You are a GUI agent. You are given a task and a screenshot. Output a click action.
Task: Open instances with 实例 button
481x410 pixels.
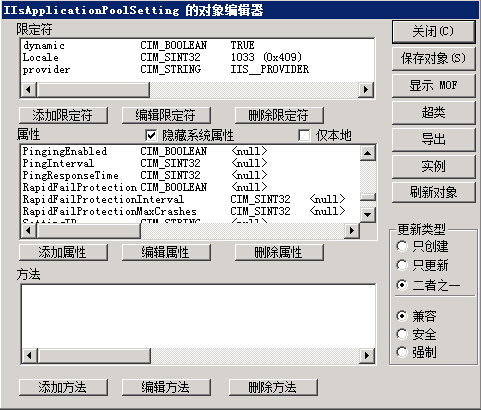pyautogui.click(x=433, y=166)
